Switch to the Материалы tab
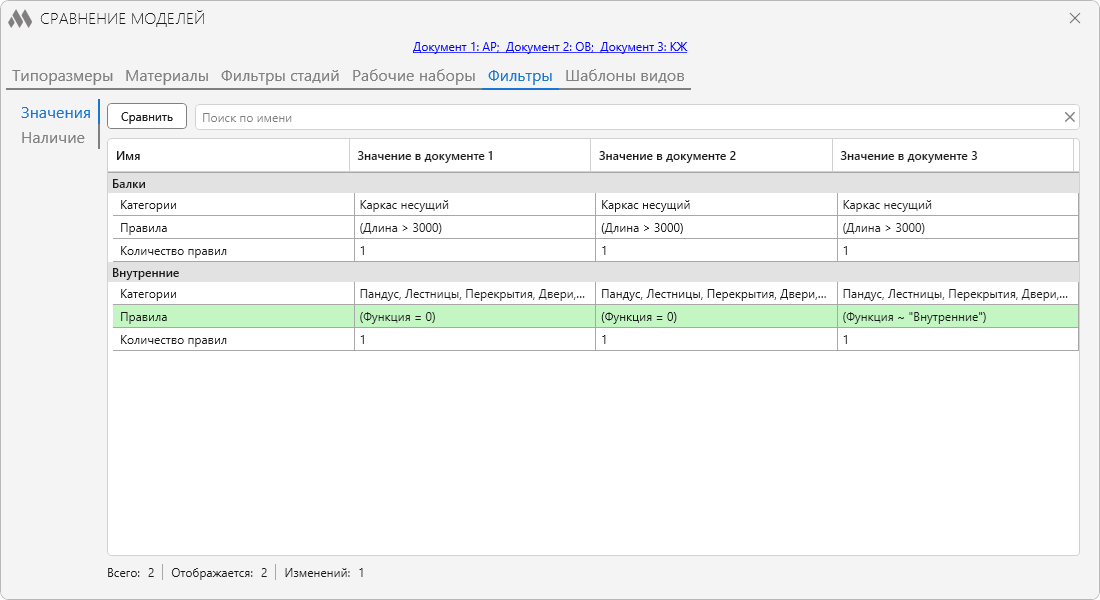Screen dimensions: 1100x600 [167, 76]
